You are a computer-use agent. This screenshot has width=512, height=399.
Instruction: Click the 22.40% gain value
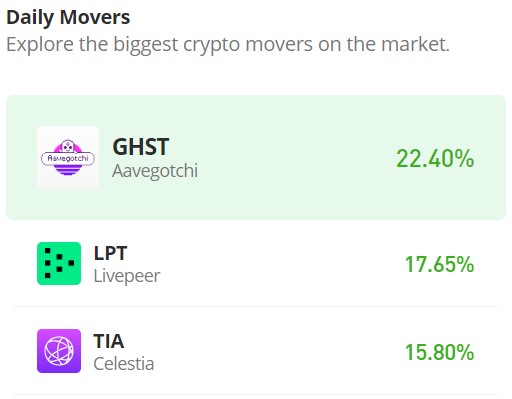[435, 158]
